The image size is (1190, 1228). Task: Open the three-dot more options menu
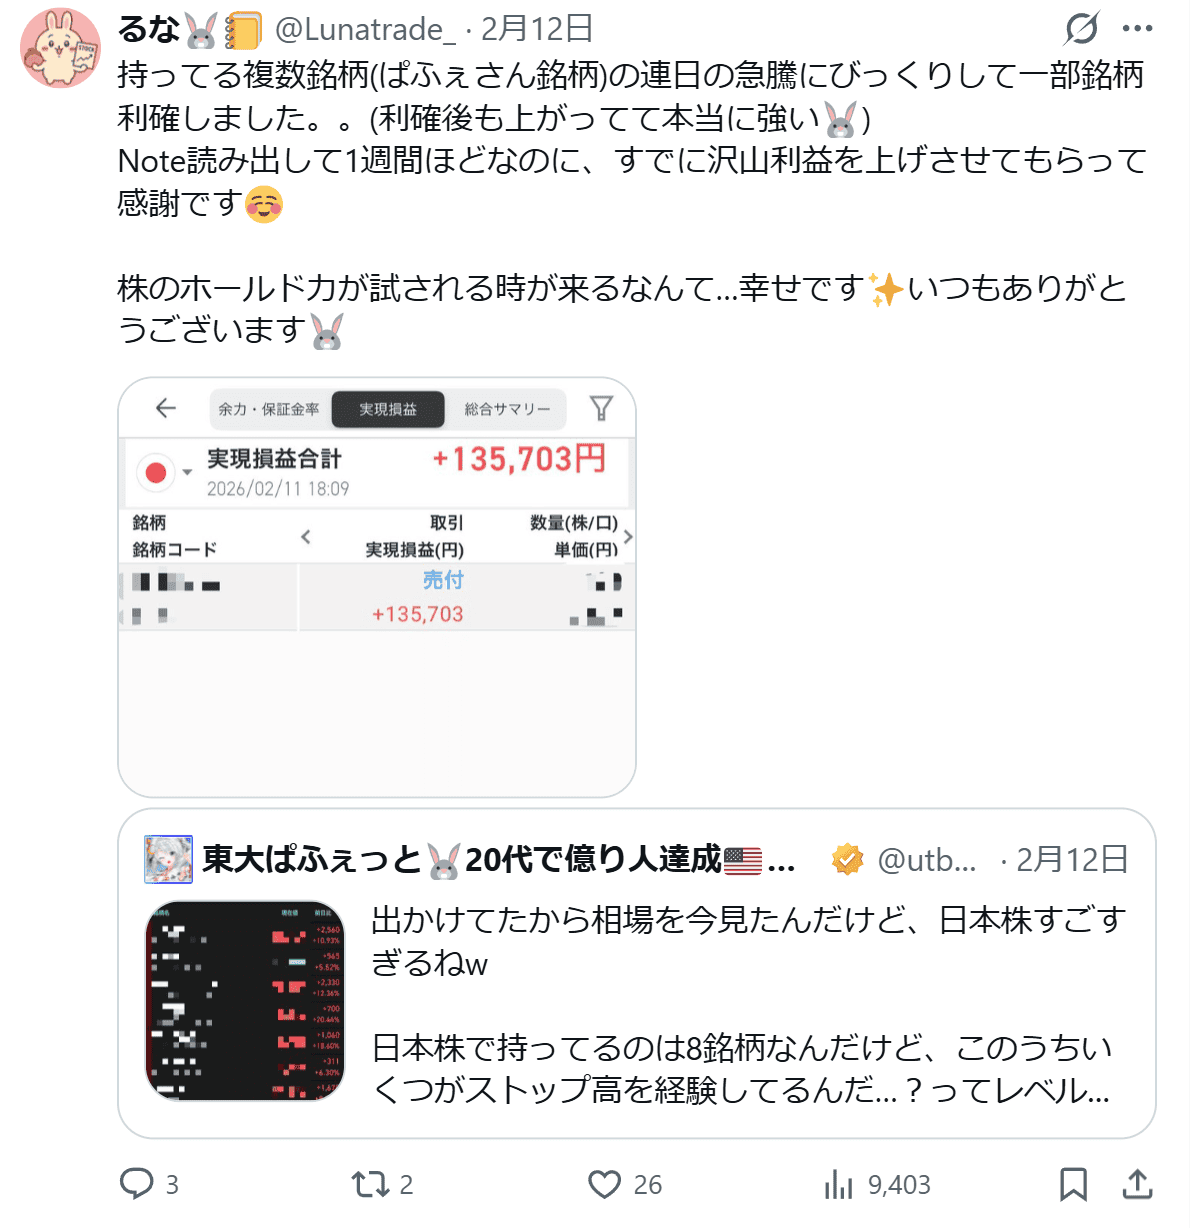coord(1138,29)
